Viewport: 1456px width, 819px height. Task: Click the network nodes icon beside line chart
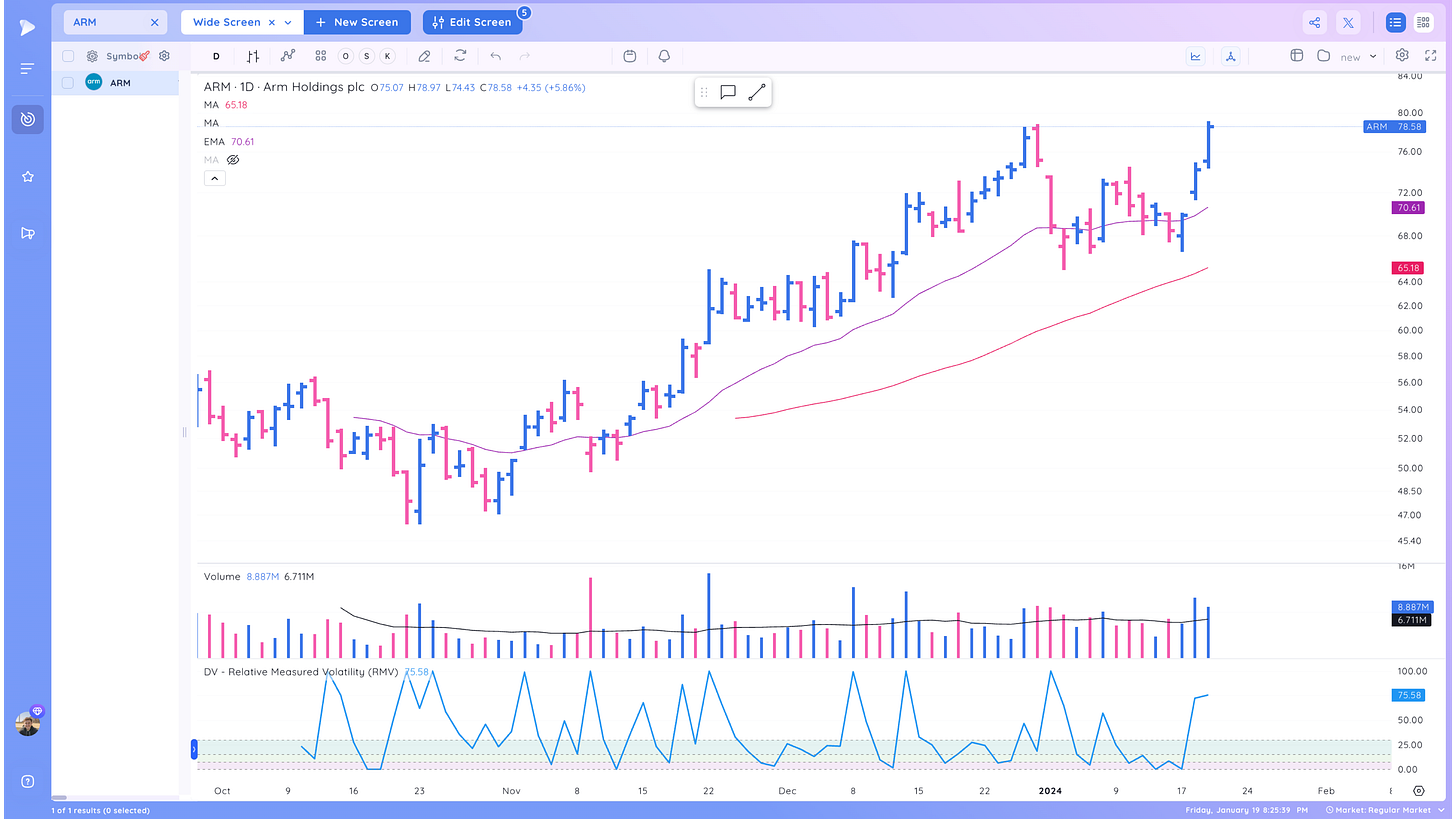[x=1230, y=56]
